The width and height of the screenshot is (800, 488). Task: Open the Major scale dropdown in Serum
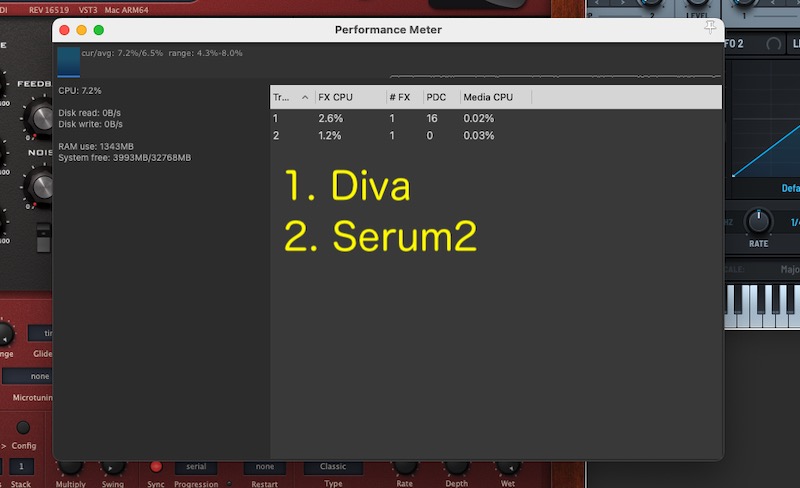790,269
